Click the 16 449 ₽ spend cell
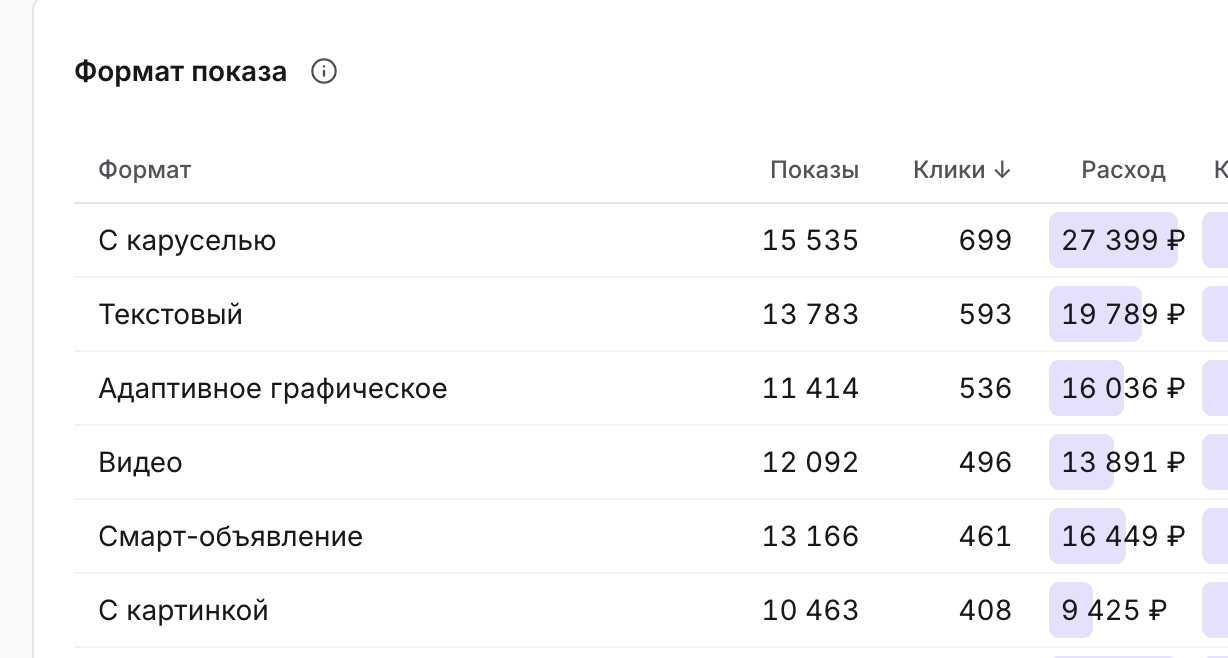This screenshot has width=1228, height=658. (1123, 536)
